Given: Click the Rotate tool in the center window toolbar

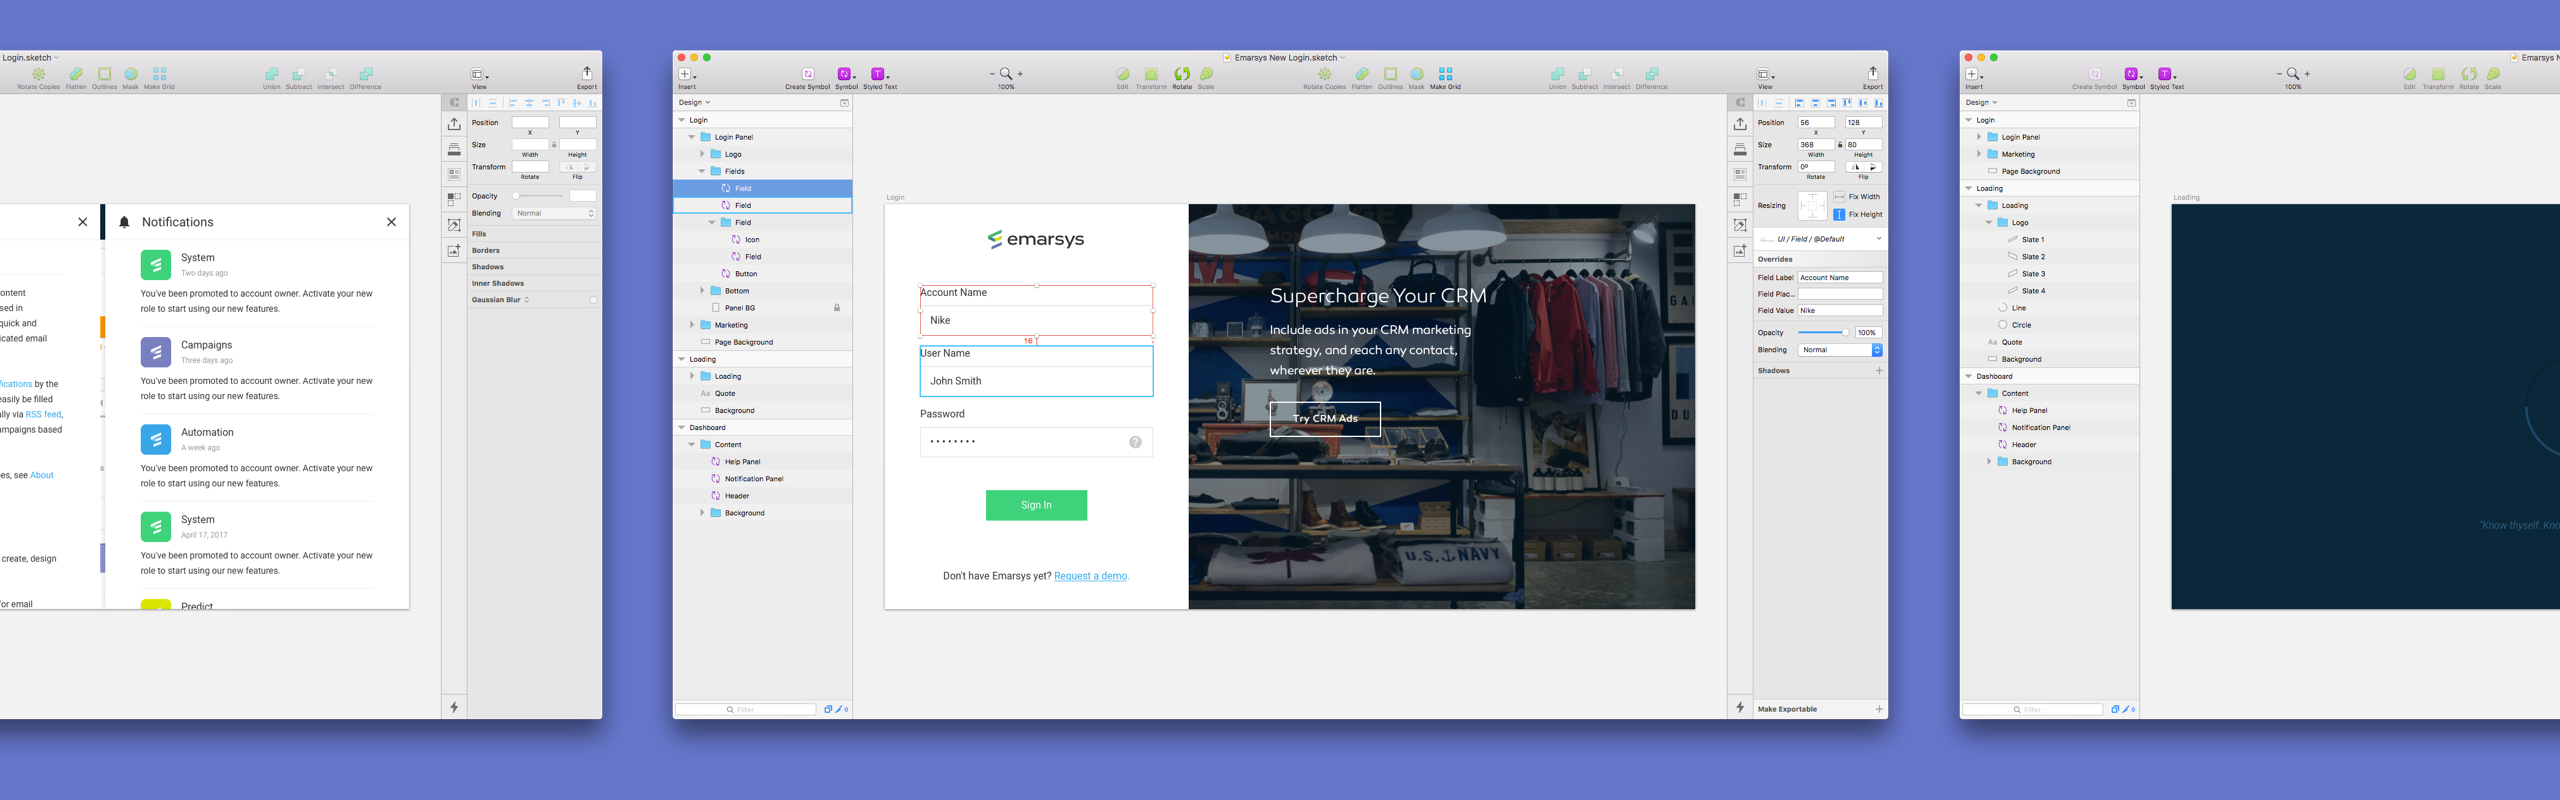Looking at the screenshot, I should point(1182,75).
